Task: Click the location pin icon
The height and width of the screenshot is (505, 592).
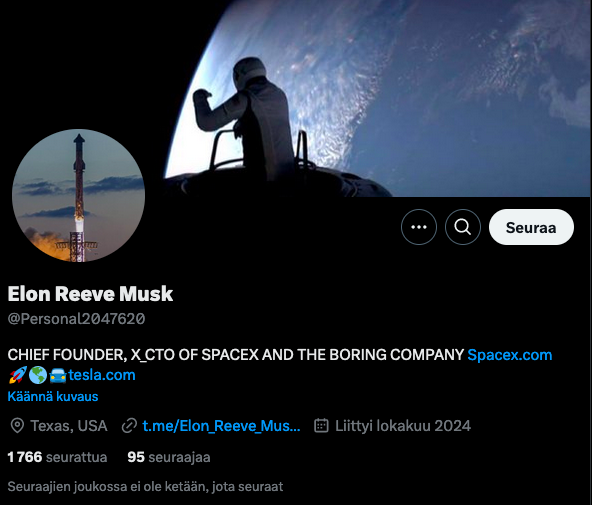Action: [x=17, y=426]
